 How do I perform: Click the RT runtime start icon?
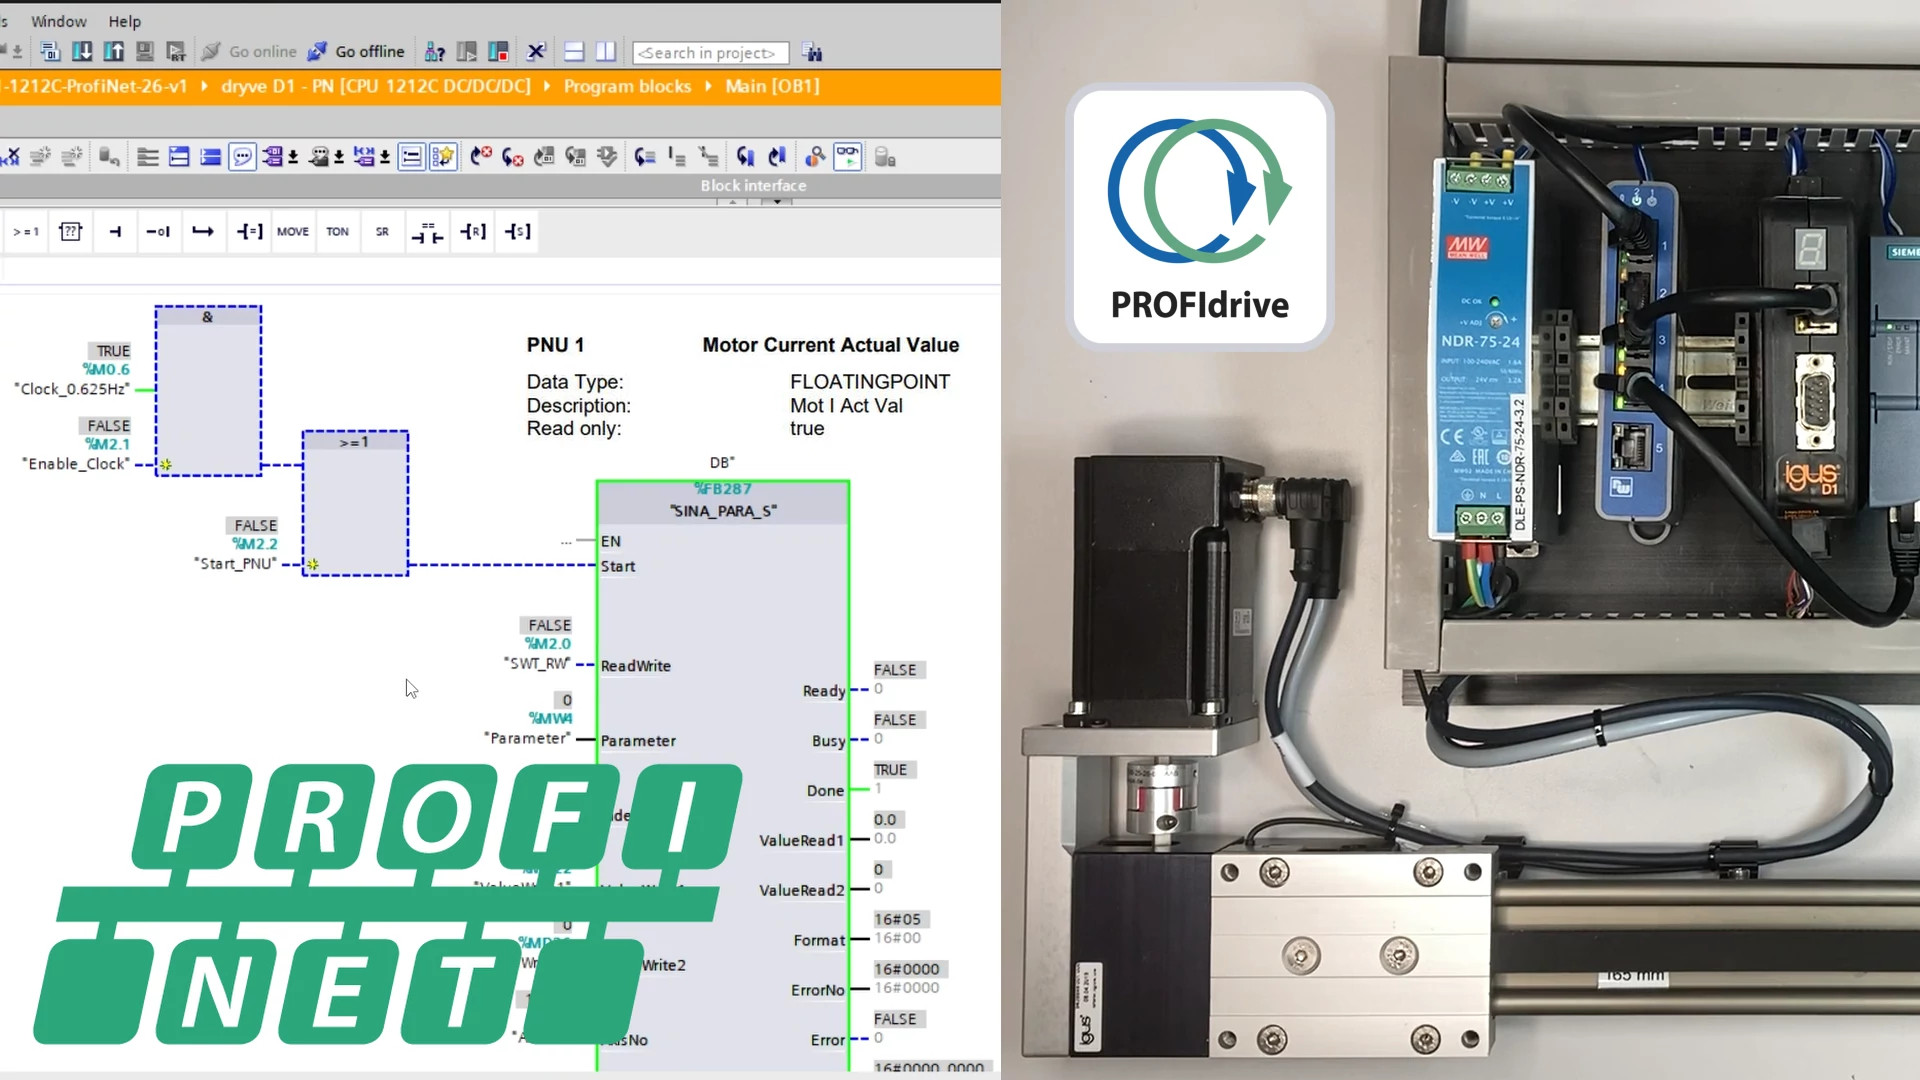(176, 52)
